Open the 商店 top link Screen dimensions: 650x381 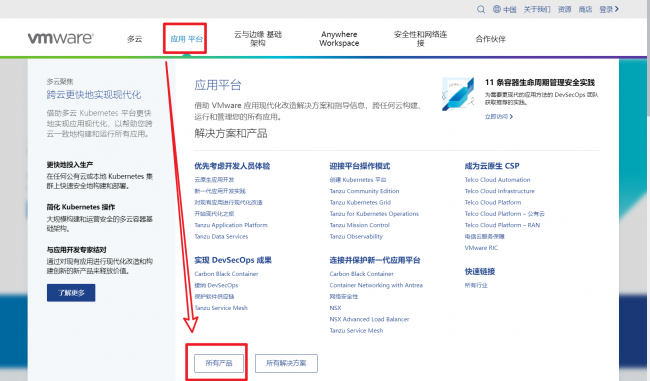point(585,9)
